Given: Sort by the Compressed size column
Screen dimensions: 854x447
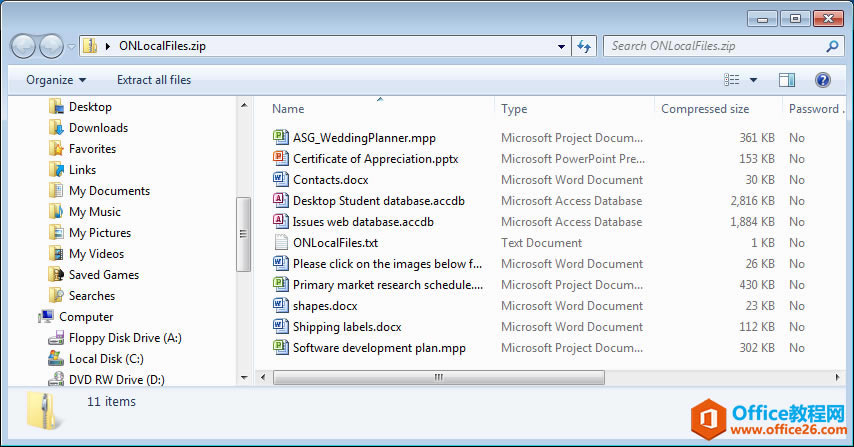Looking at the screenshot, I should (704, 109).
